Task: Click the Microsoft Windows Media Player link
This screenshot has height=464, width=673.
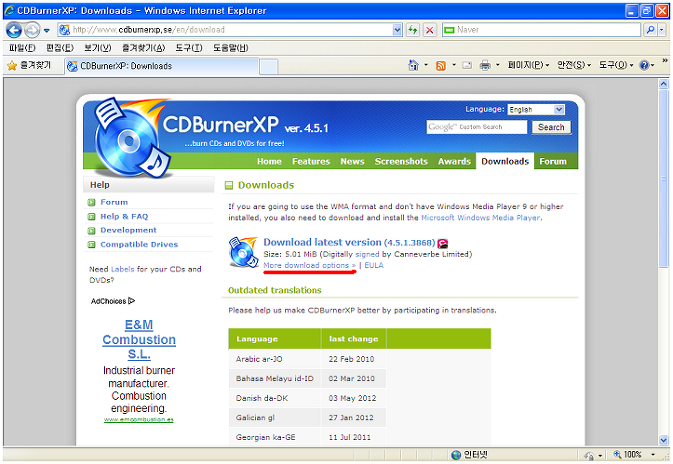Action: click(480, 218)
